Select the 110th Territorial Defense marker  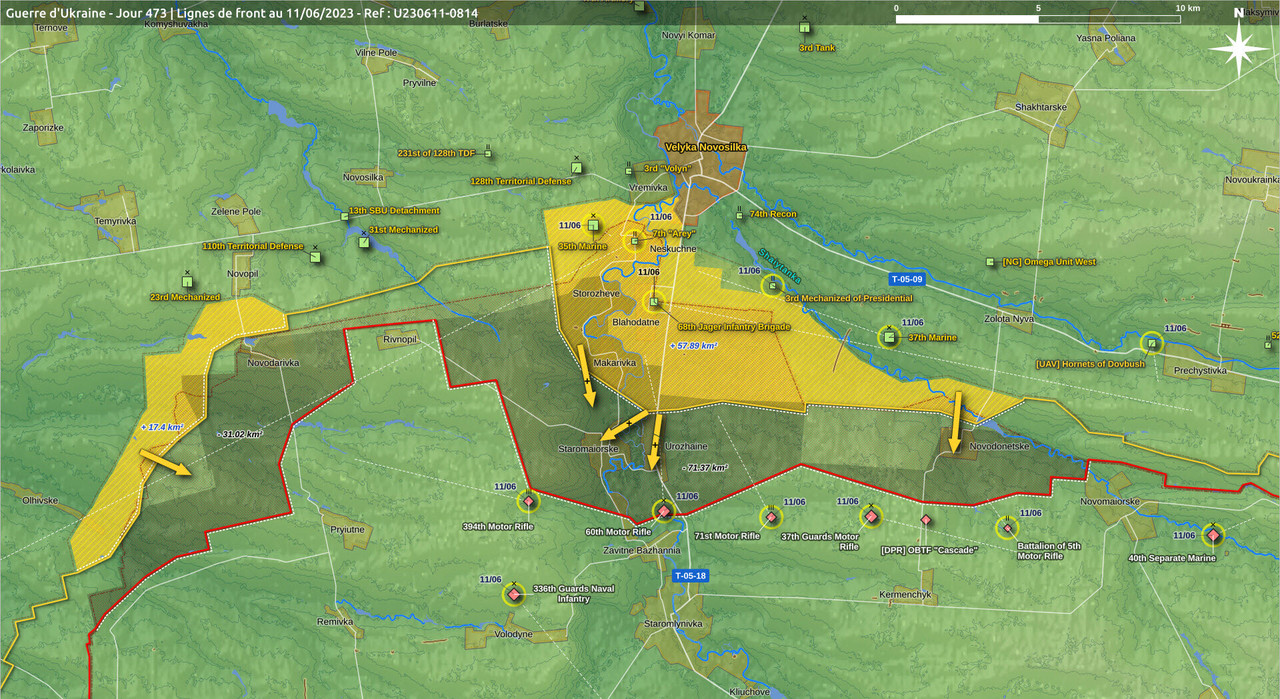point(315,256)
